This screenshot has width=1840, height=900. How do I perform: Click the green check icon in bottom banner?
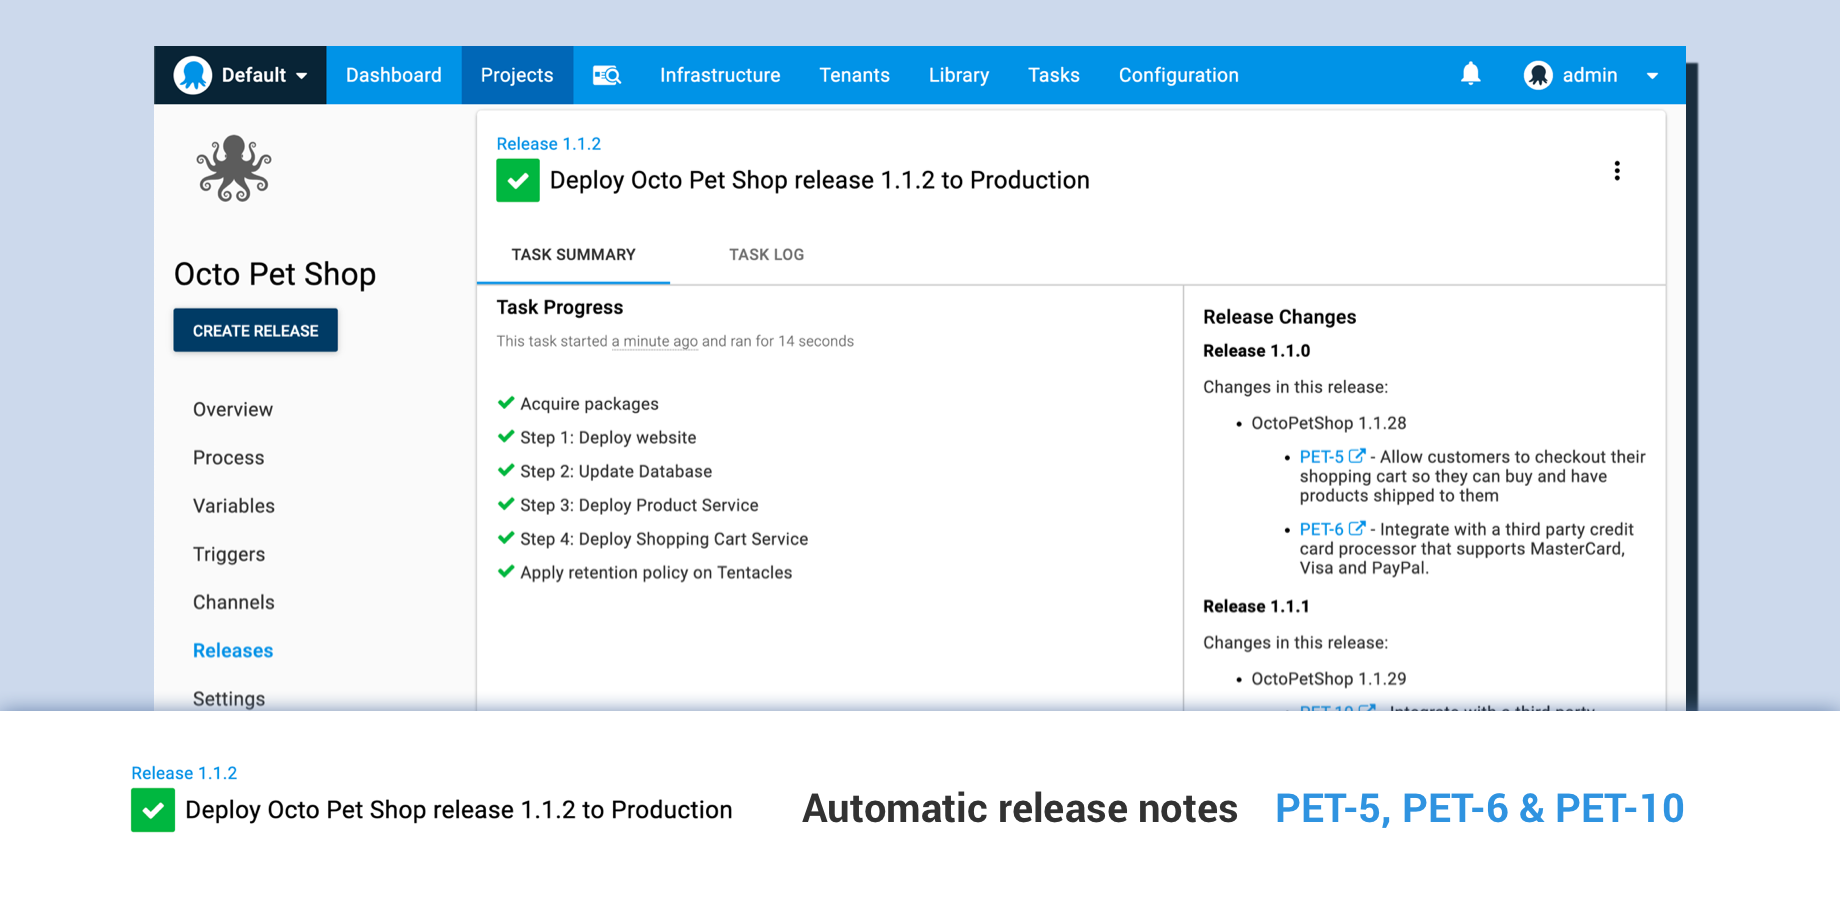[153, 810]
